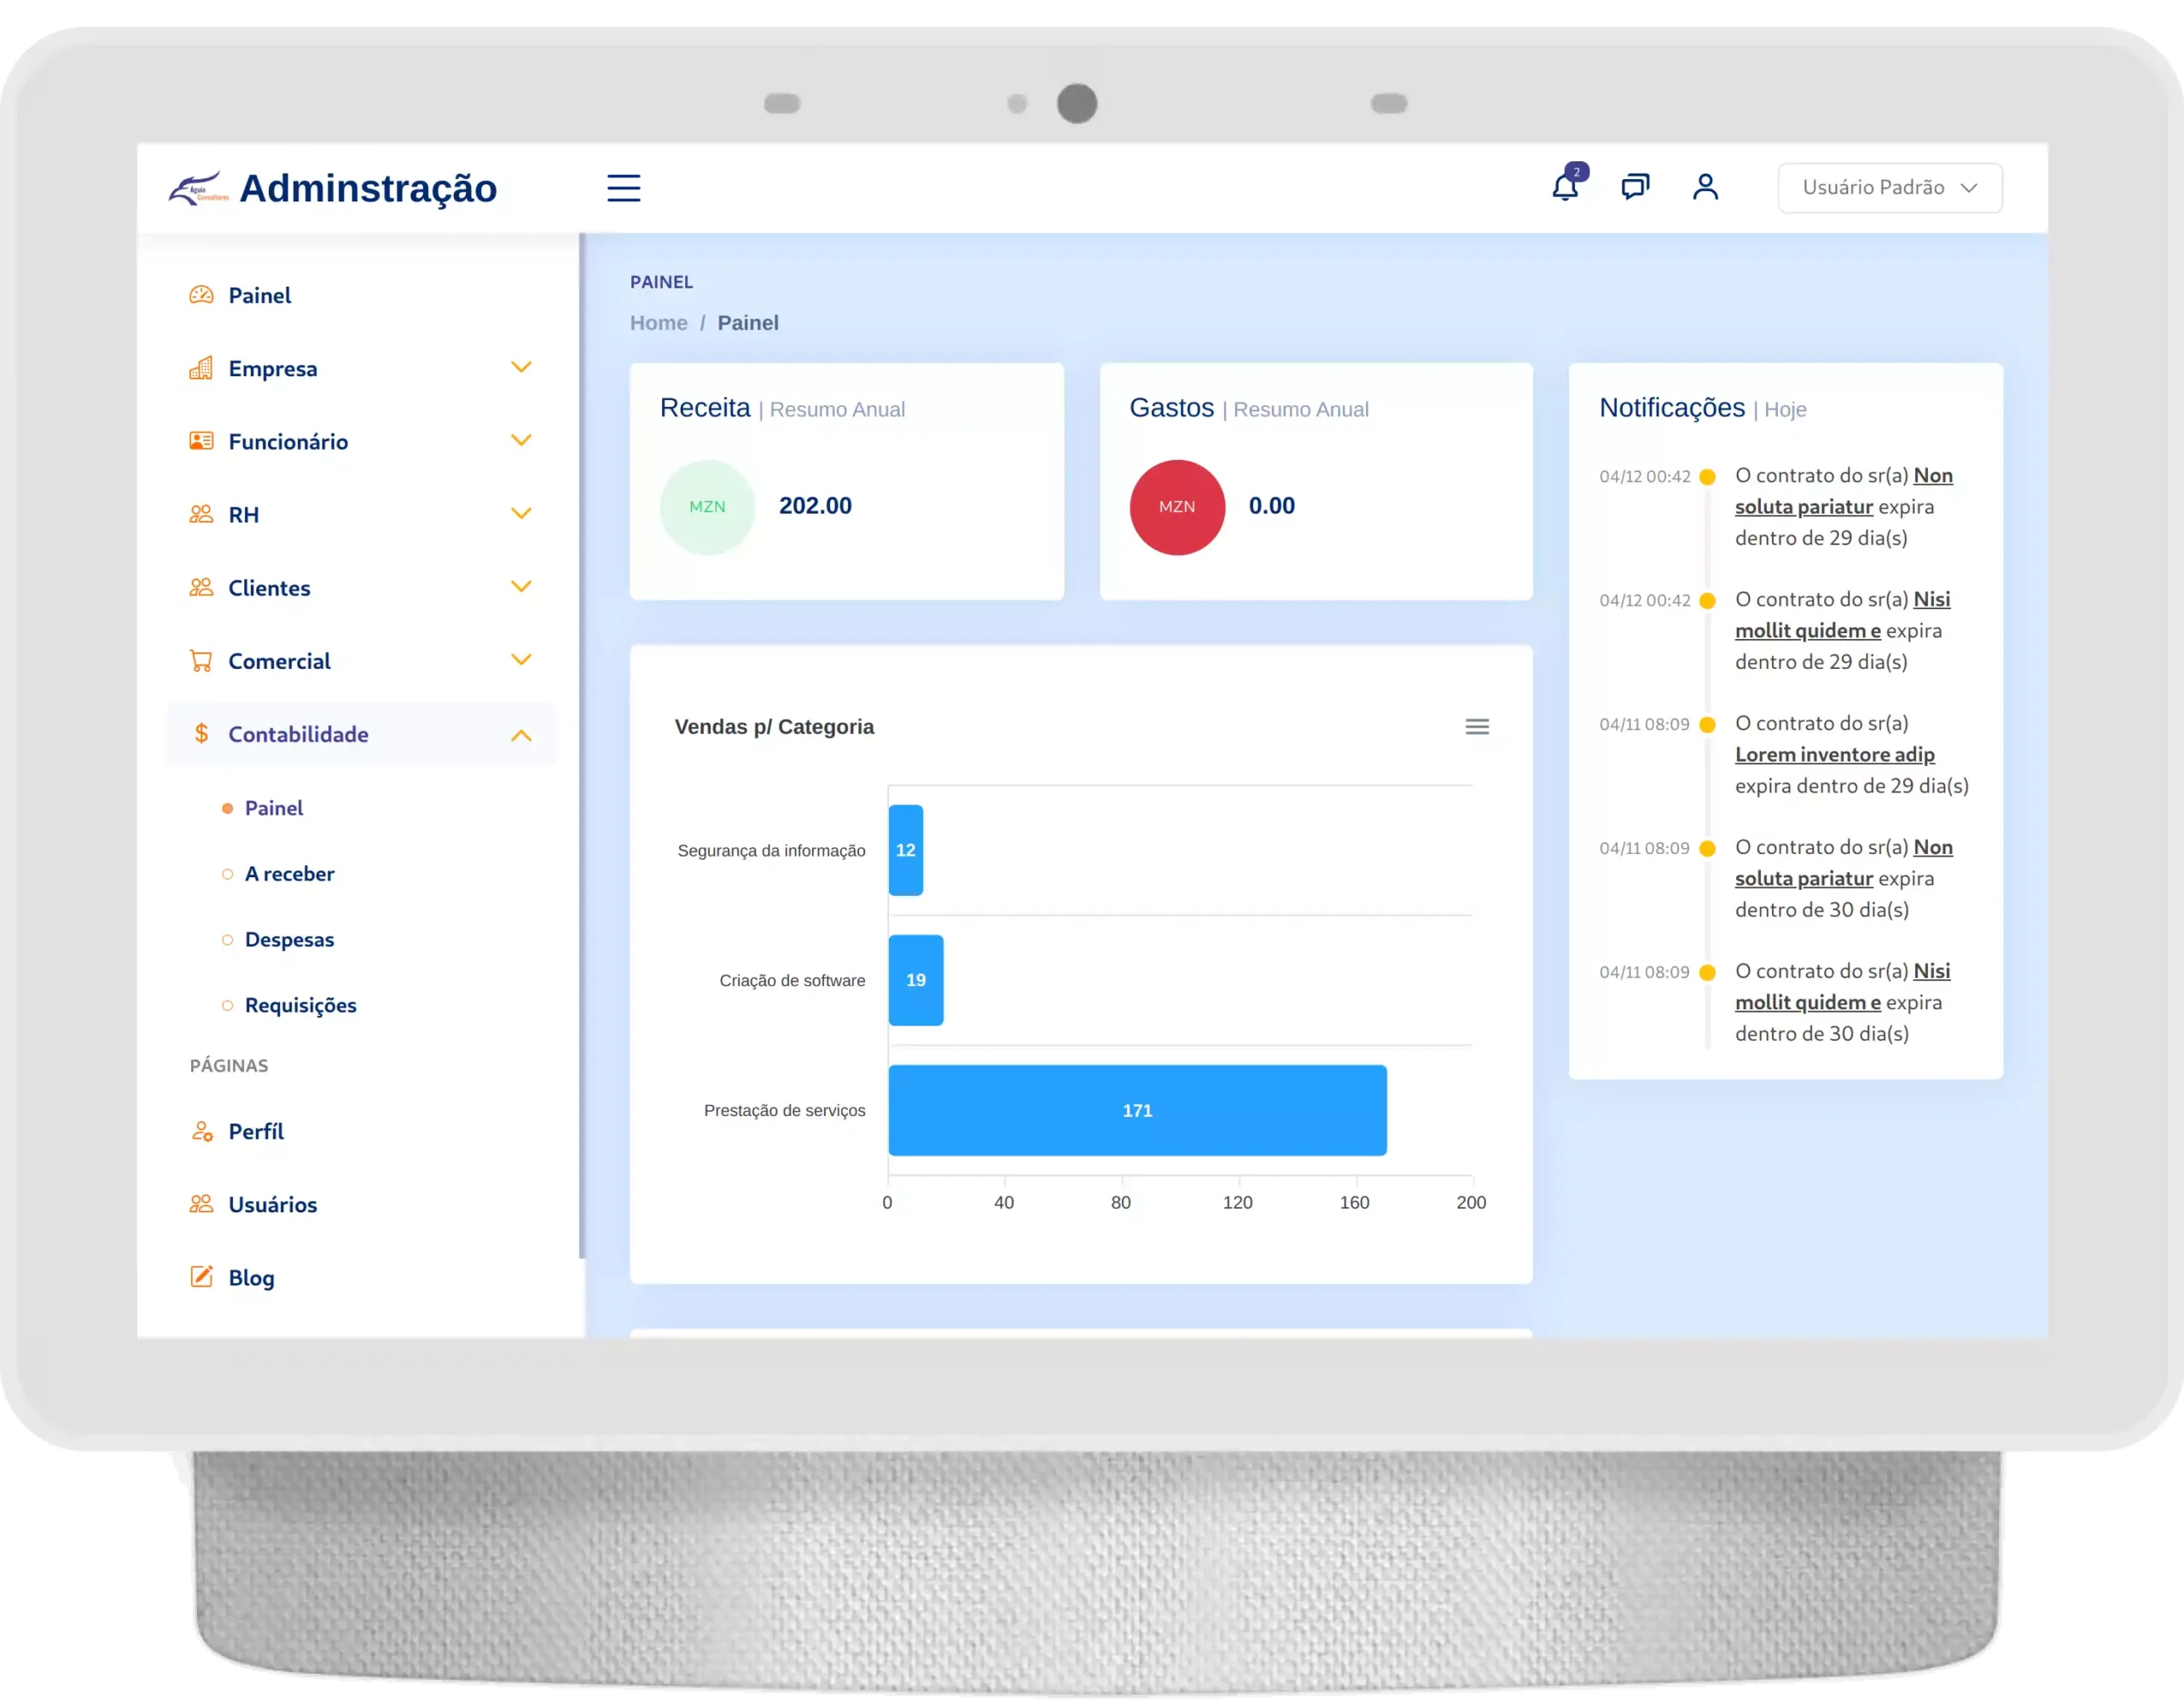Image resolution: width=2184 pixels, height=1708 pixels.
Task: Open the Despesas submenu item
Action: tap(289, 940)
